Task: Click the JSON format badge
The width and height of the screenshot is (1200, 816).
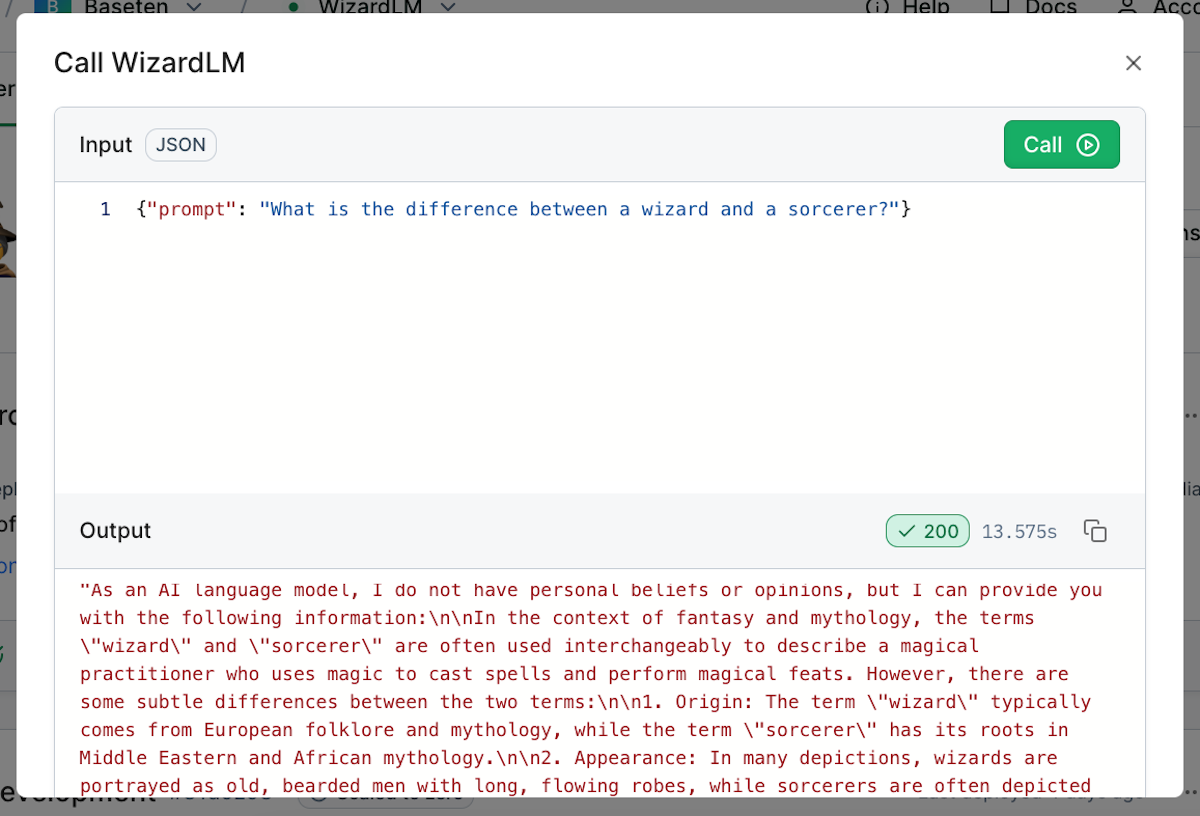Action: click(181, 145)
